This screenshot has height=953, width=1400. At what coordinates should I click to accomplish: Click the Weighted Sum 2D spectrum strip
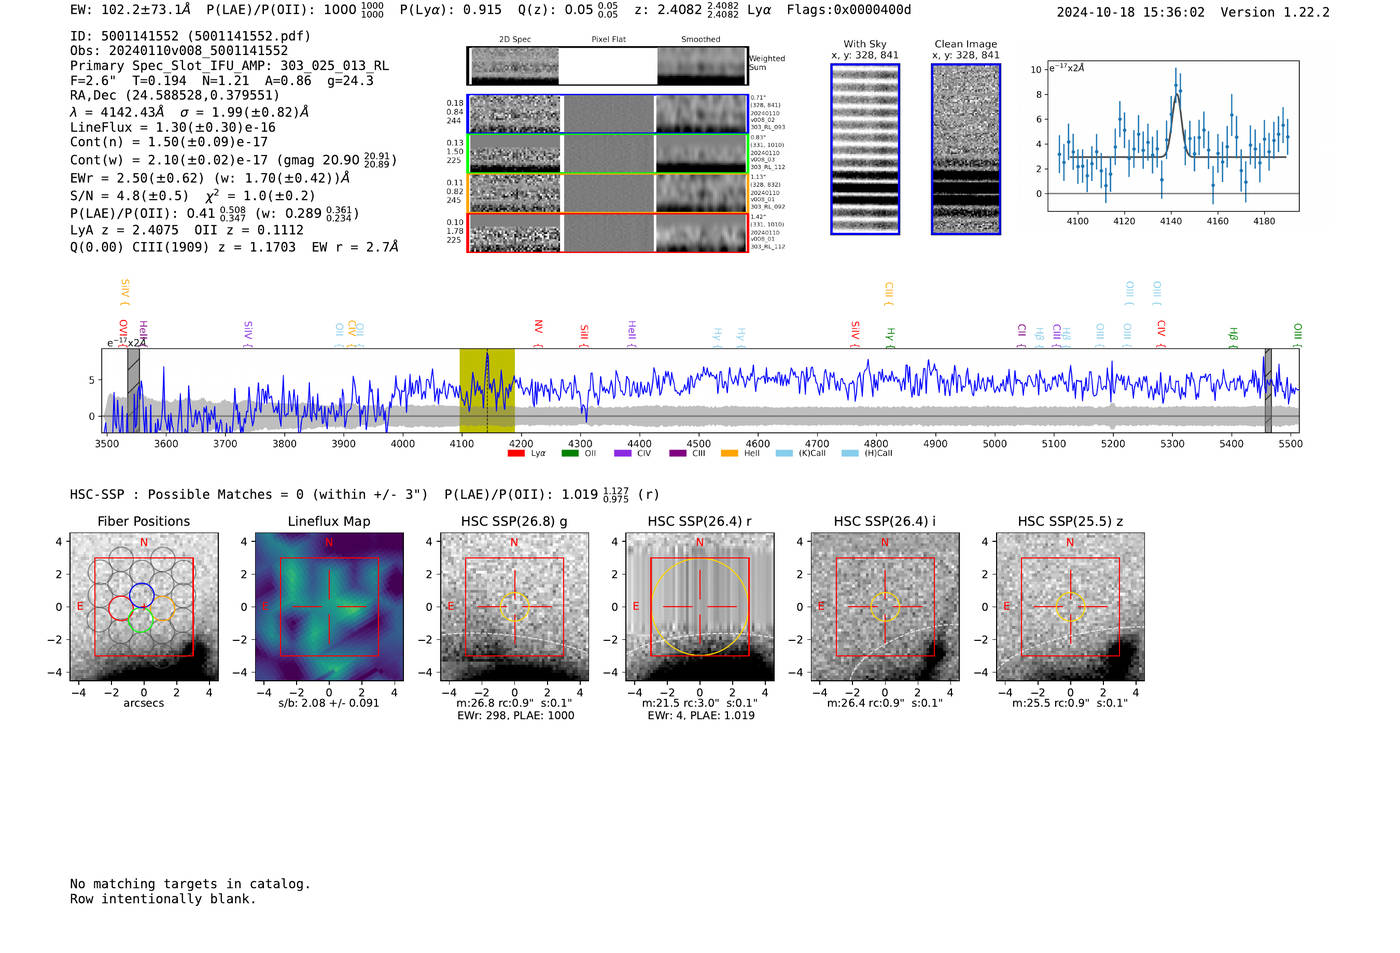[608, 66]
